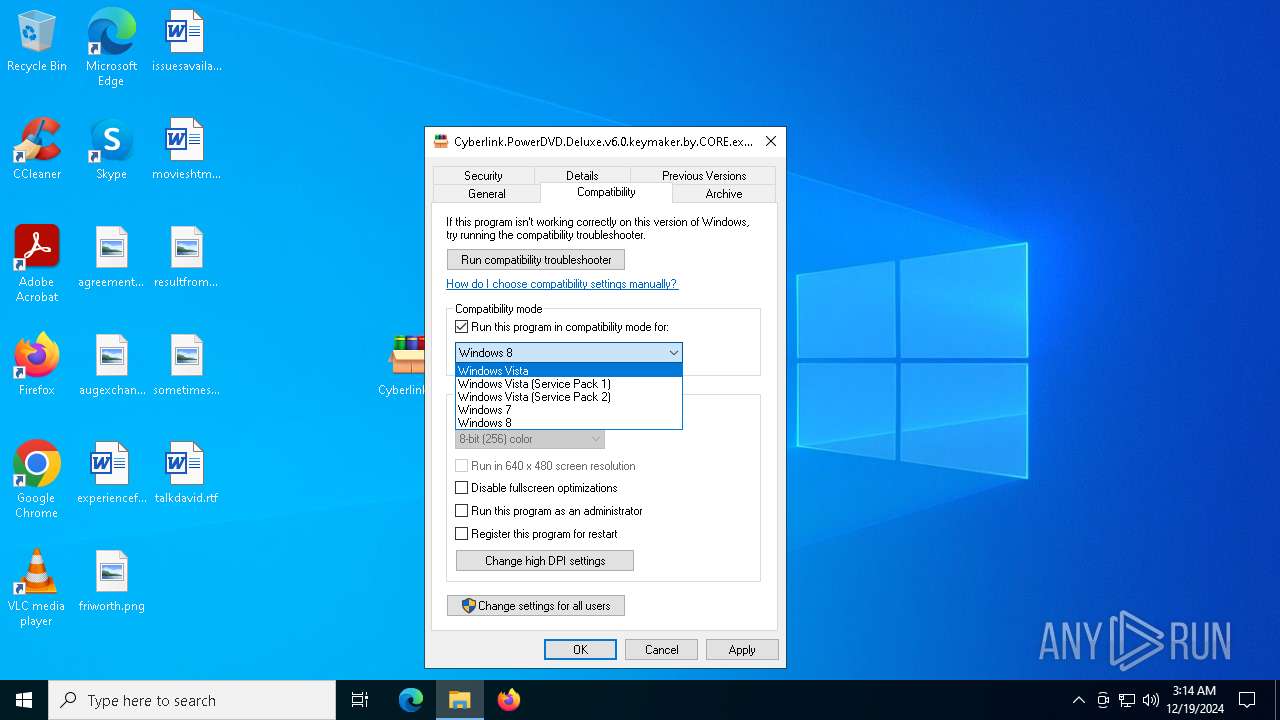The width and height of the screenshot is (1280, 720).
Task: Select the Microsoft Edge desktop shortcut
Action: (111, 47)
